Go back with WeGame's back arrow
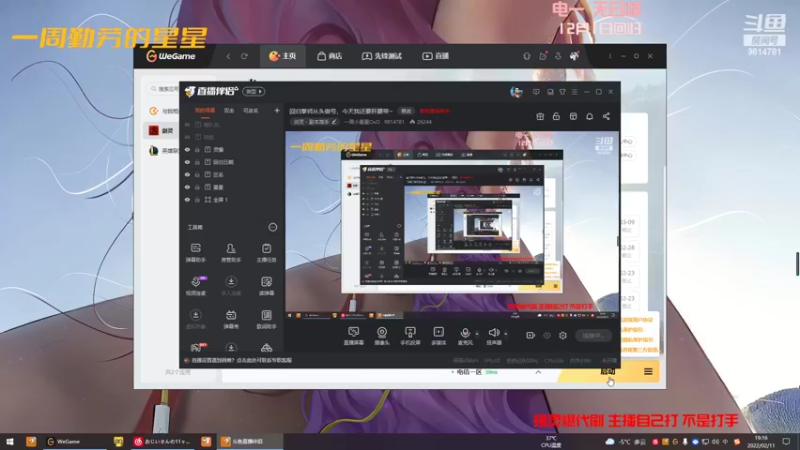 (x=228, y=56)
